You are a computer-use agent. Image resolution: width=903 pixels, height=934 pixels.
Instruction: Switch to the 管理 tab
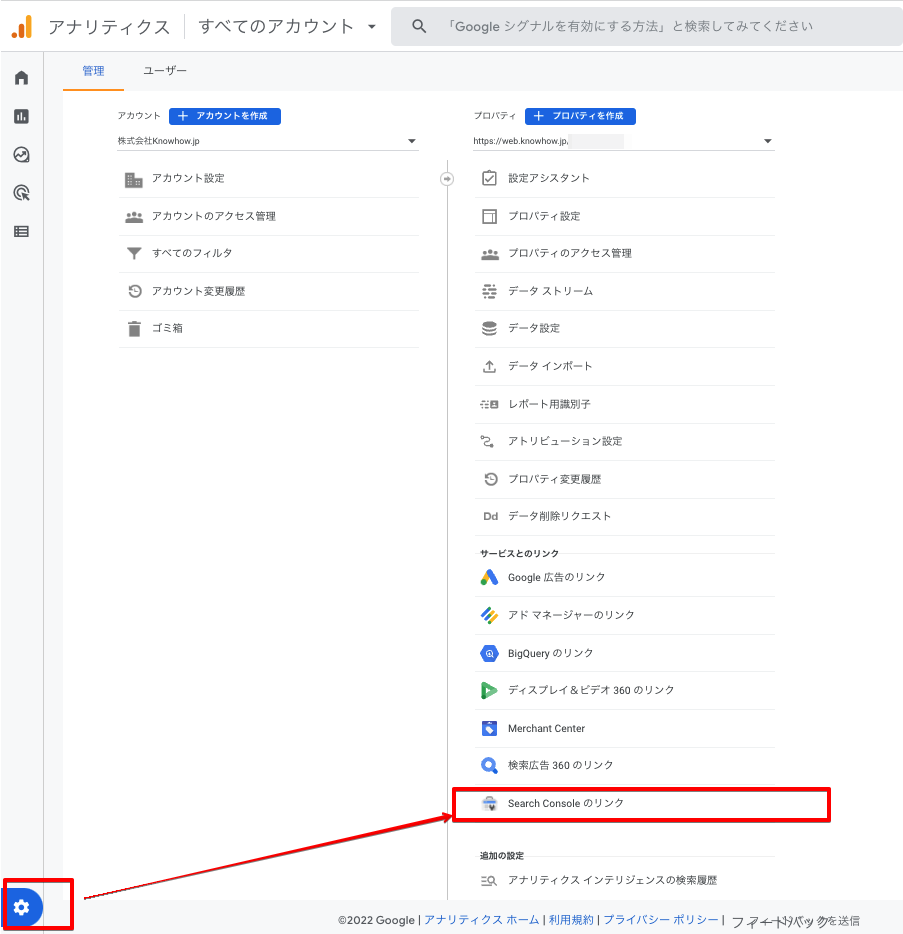(x=94, y=71)
